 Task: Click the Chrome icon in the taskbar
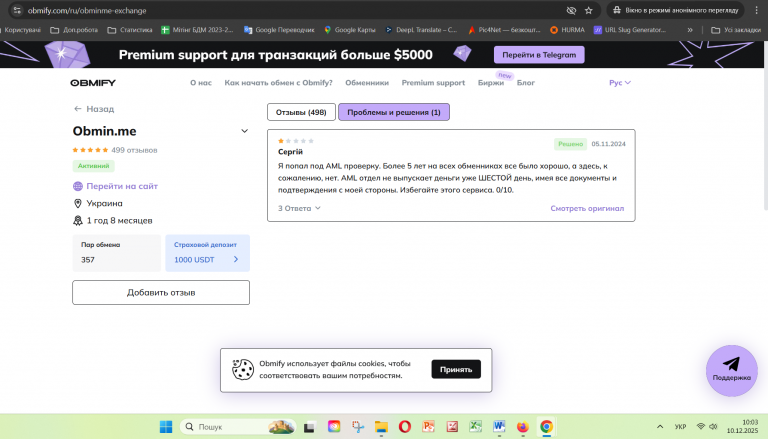coord(546,427)
